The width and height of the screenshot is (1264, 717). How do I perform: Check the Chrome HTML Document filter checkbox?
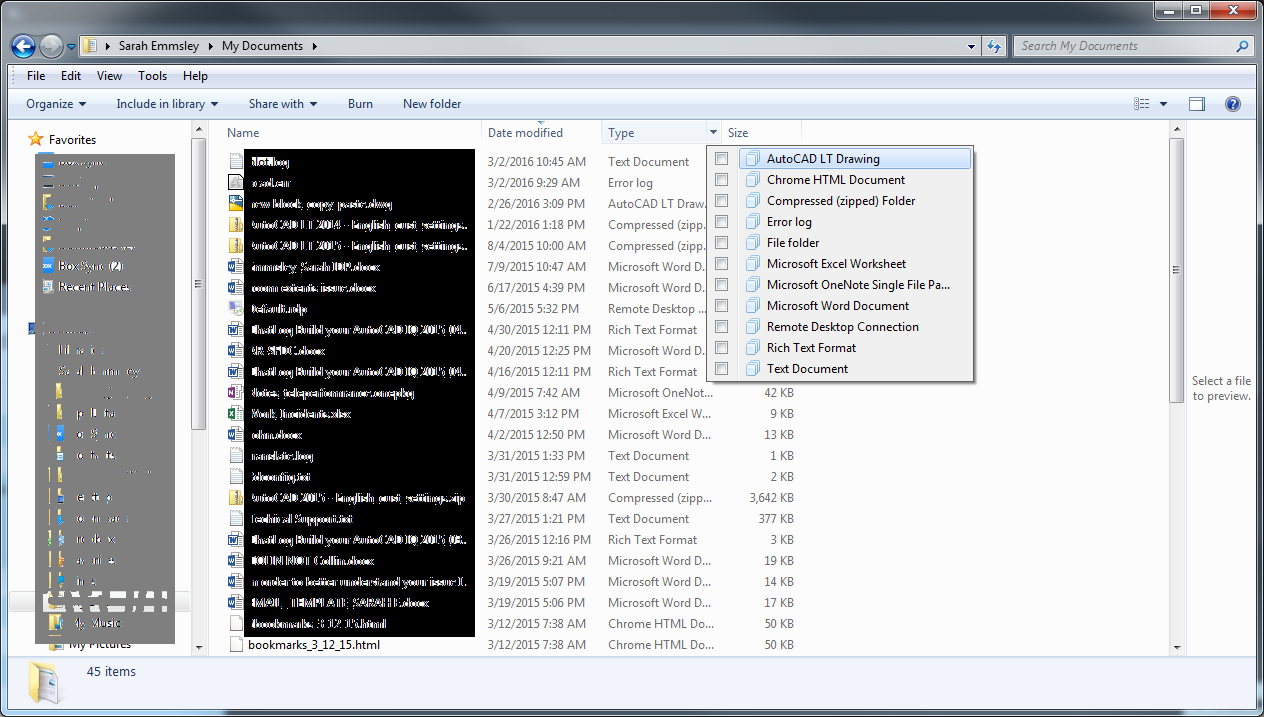click(721, 180)
